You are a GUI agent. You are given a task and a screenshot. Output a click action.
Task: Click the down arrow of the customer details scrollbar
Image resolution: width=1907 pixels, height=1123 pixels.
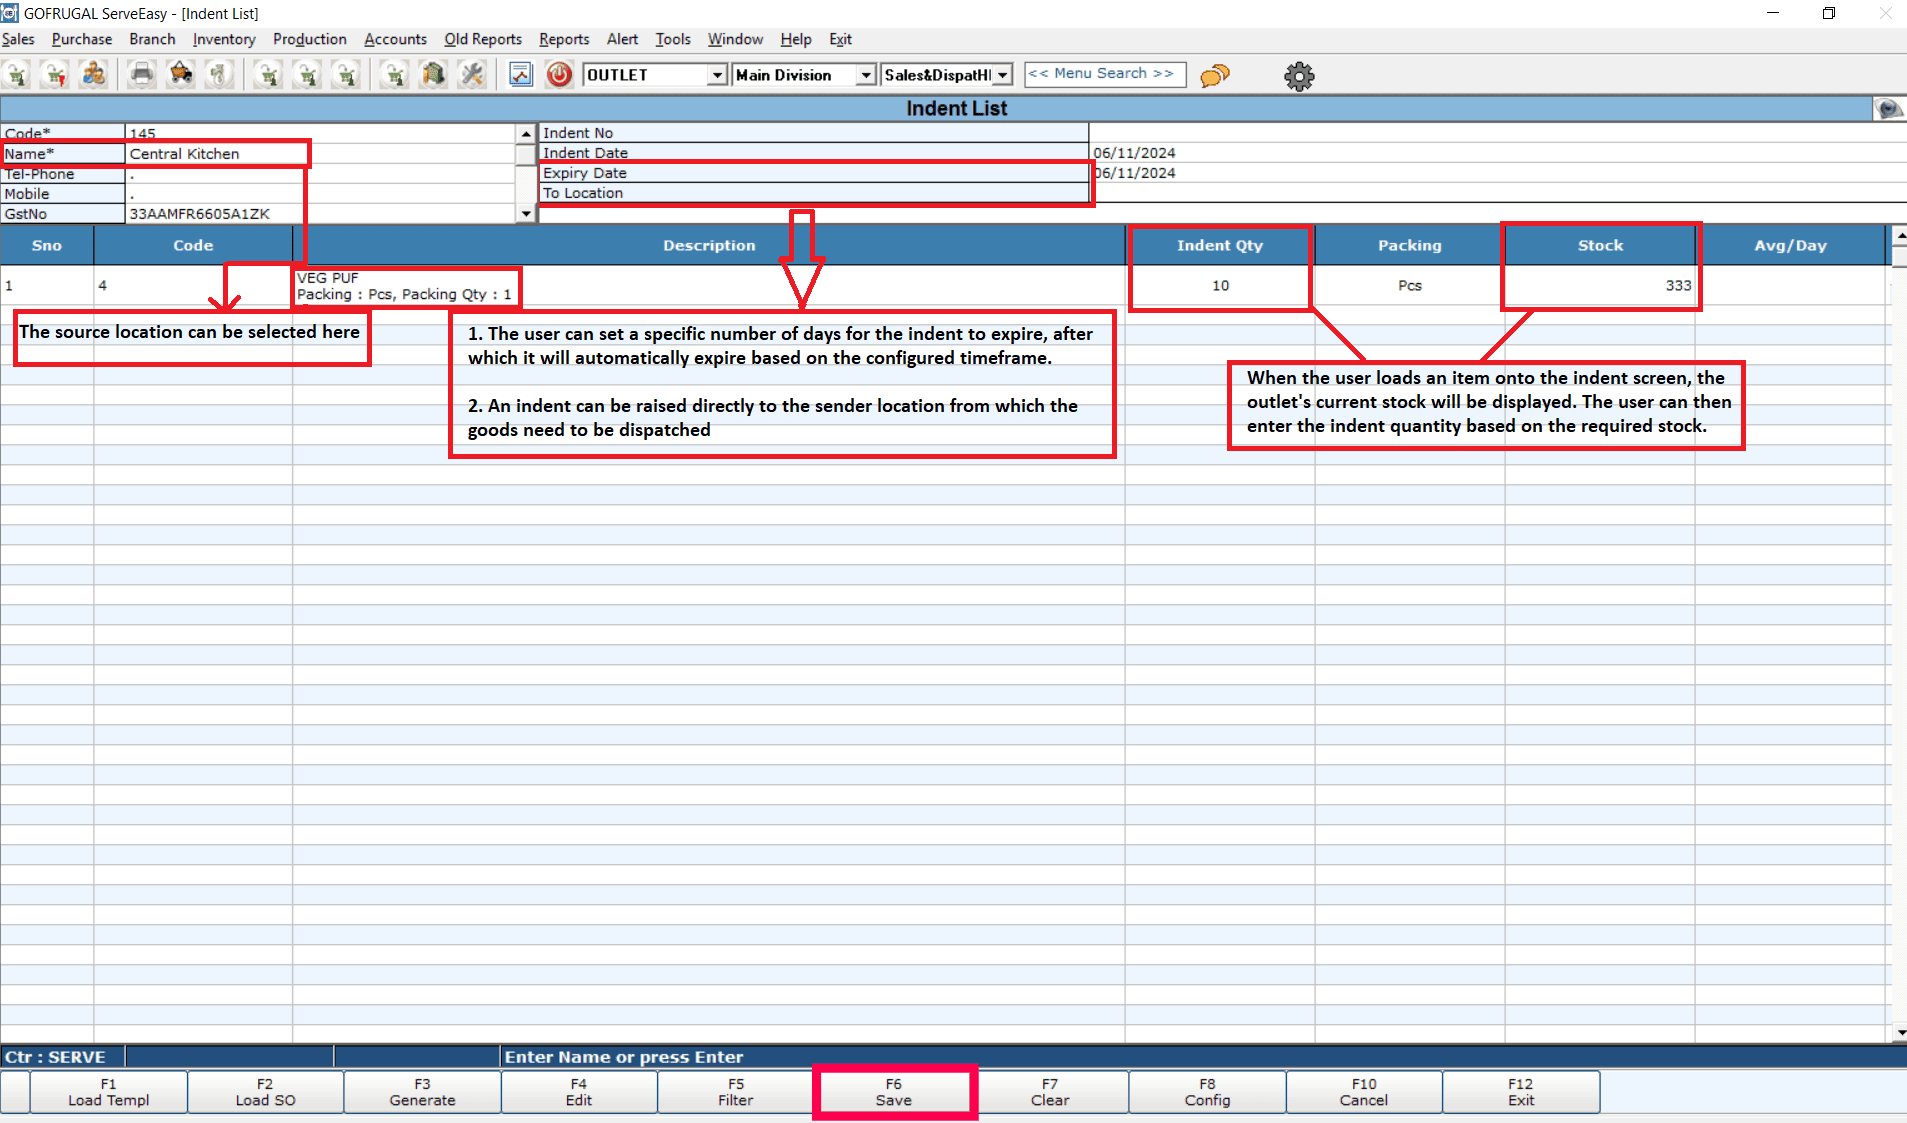[526, 213]
